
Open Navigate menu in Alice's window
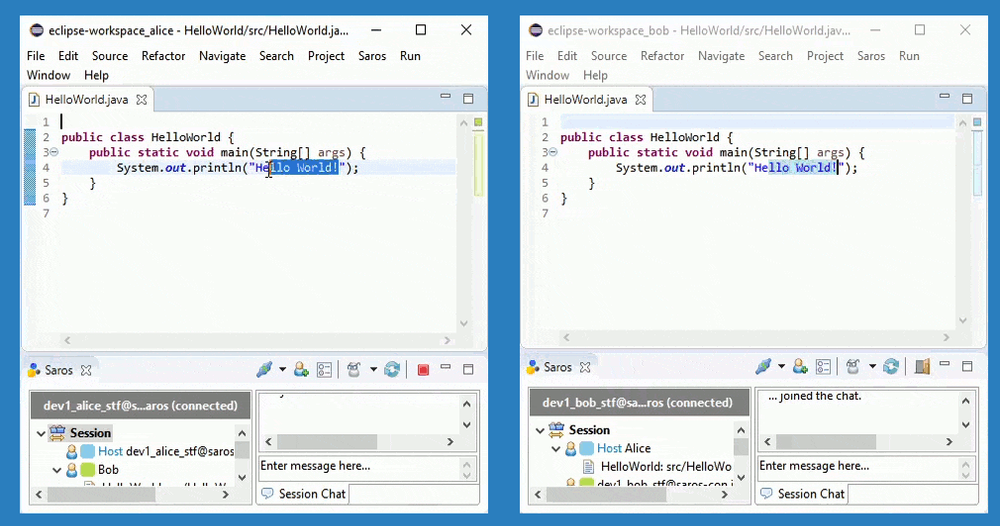pyautogui.click(x=222, y=56)
